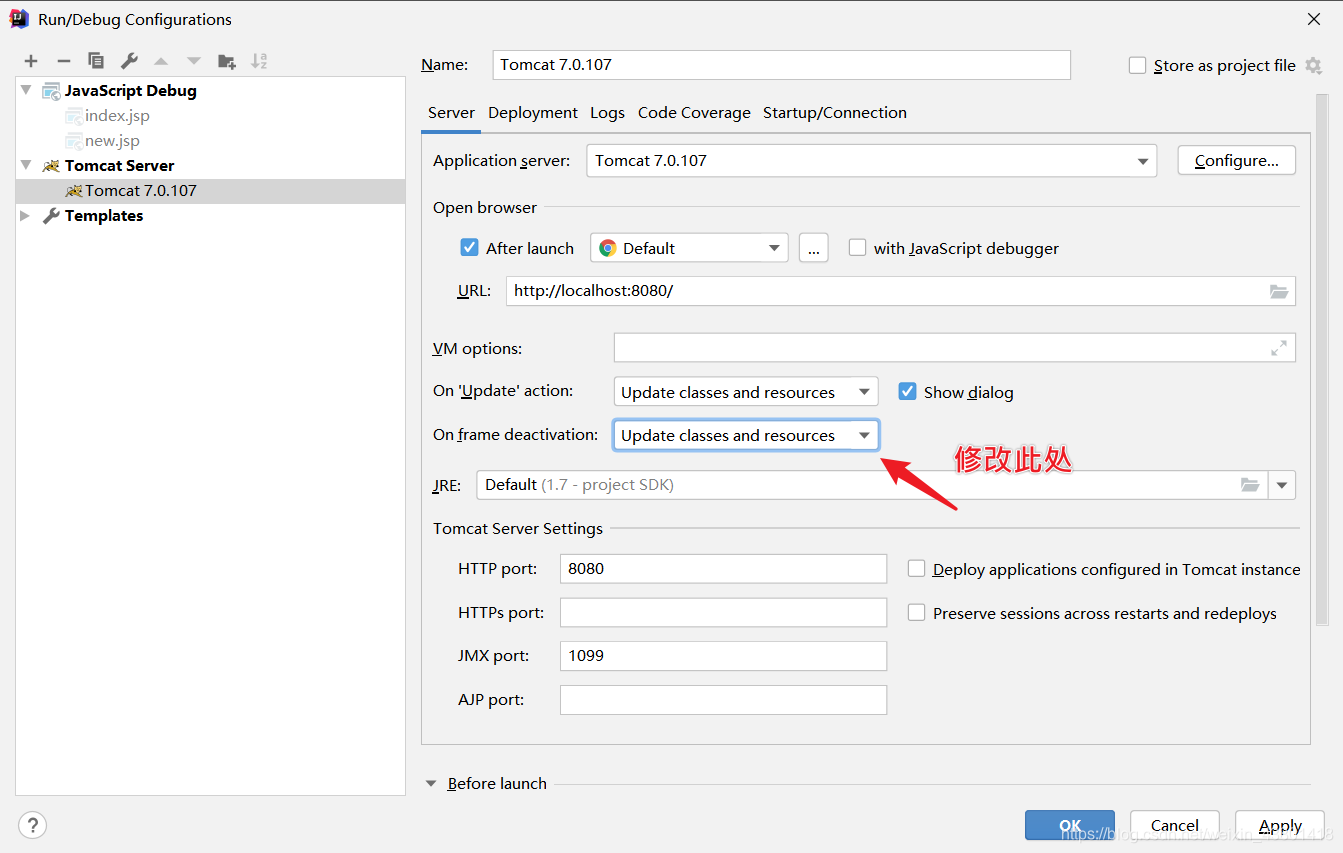Toggle Show dialog checkbox

point(907,392)
